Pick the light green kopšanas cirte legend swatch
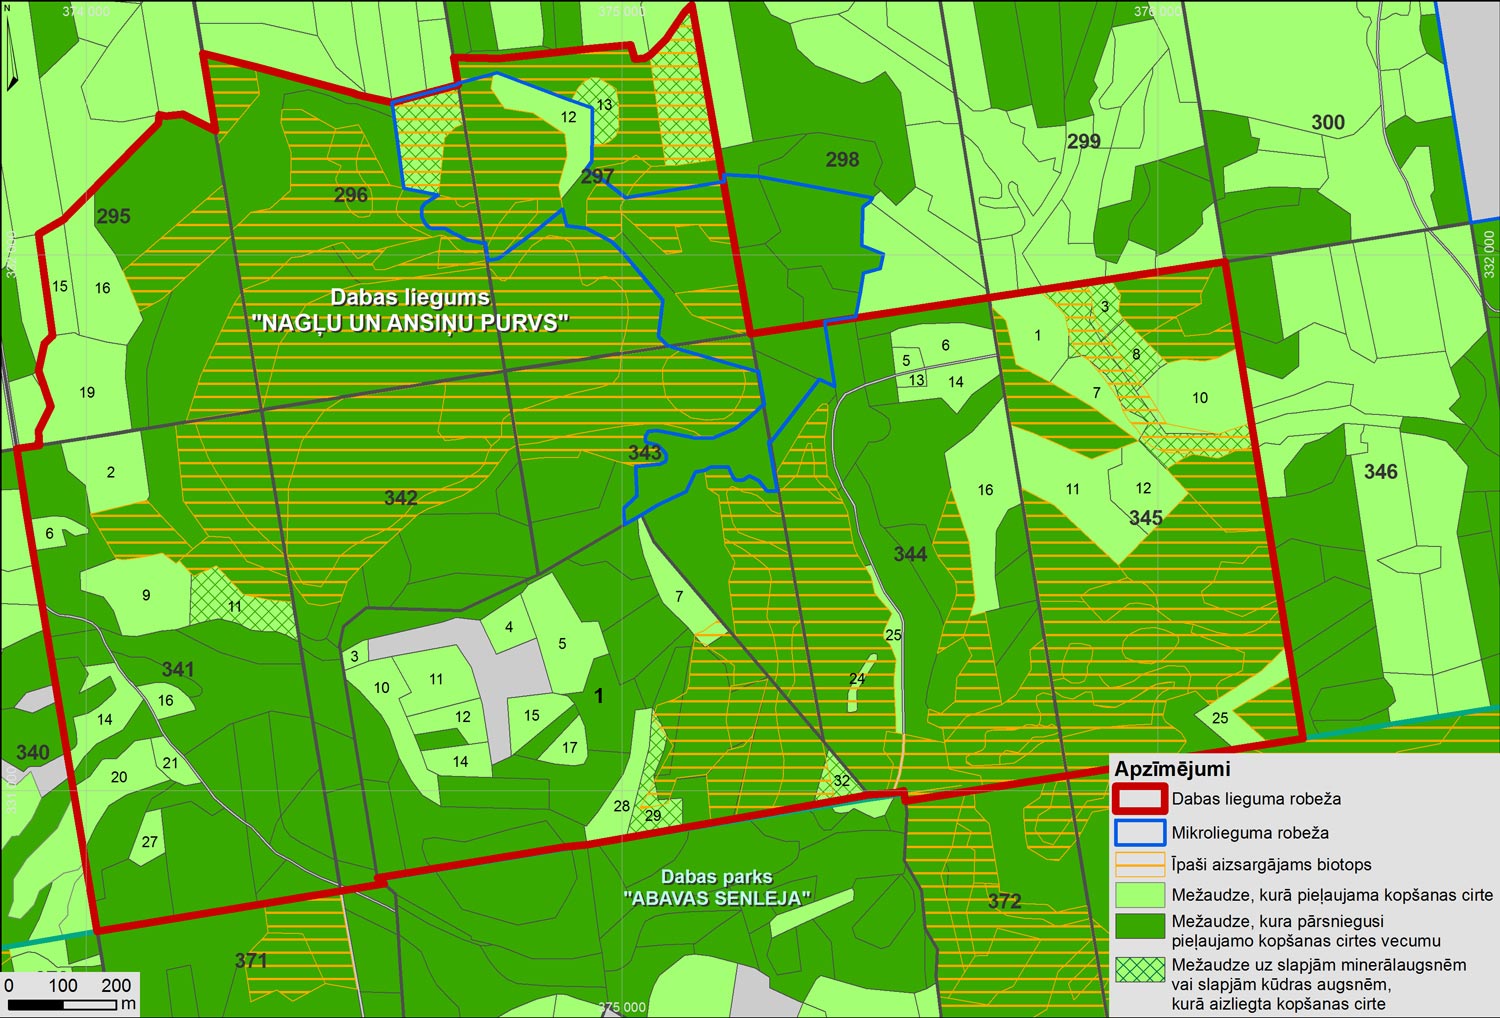This screenshot has width=1500, height=1018. [1139, 895]
